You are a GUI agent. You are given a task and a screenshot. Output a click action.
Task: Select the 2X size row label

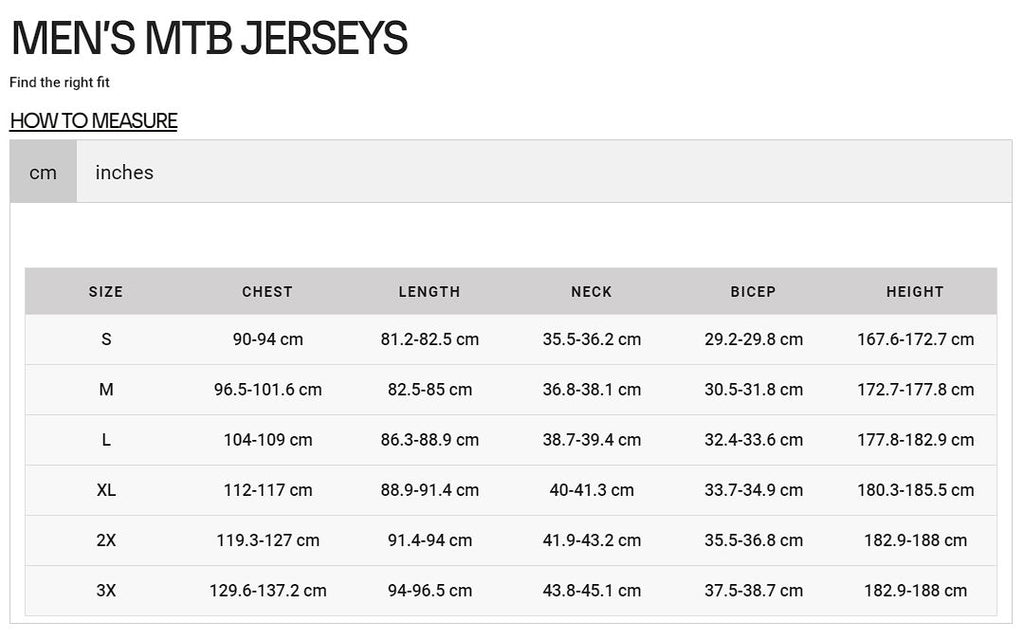tap(106, 541)
